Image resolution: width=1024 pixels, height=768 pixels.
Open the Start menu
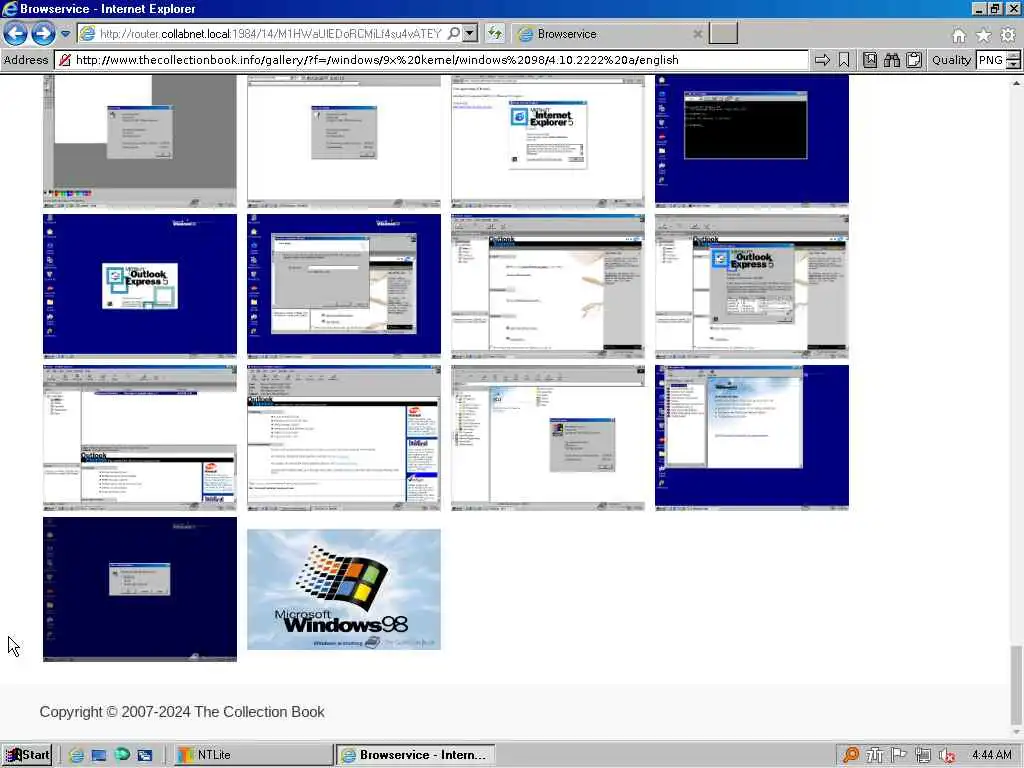pyautogui.click(x=26, y=755)
